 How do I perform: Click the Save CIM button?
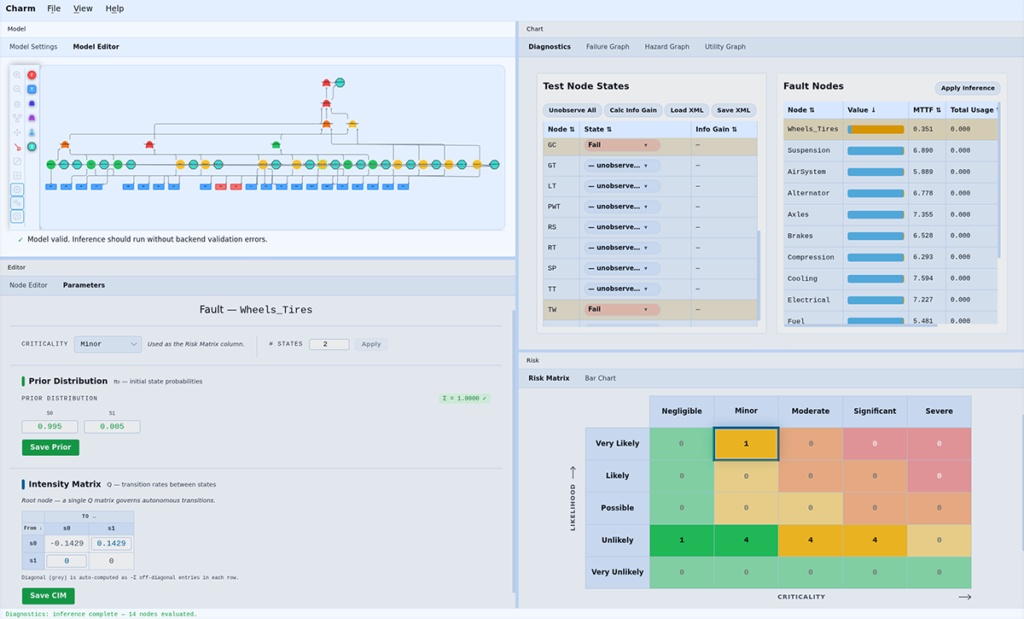(48, 595)
